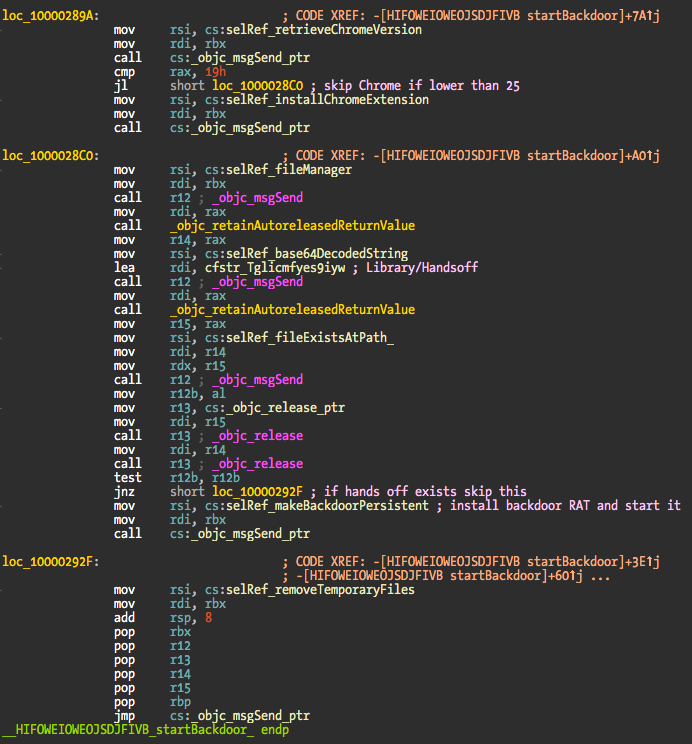This screenshot has height=744, width=692.
Task: Click r12 in the pop r12 line
Action: coord(180,646)
